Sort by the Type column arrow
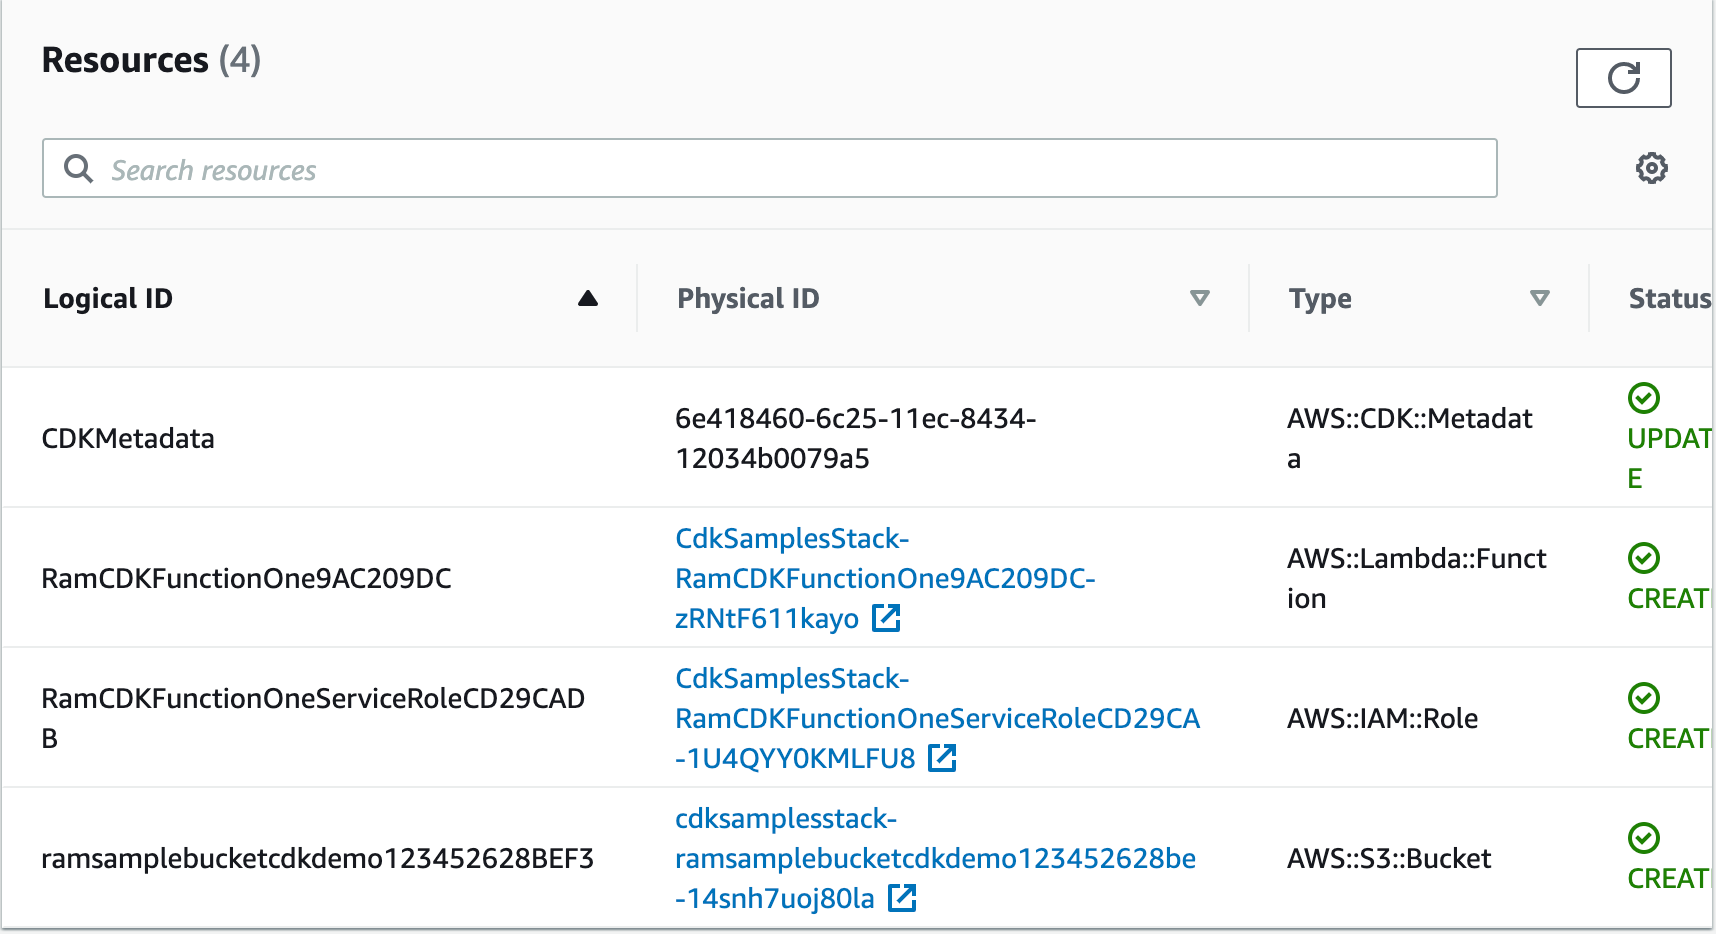1716x934 pixels. point(1540,298)
